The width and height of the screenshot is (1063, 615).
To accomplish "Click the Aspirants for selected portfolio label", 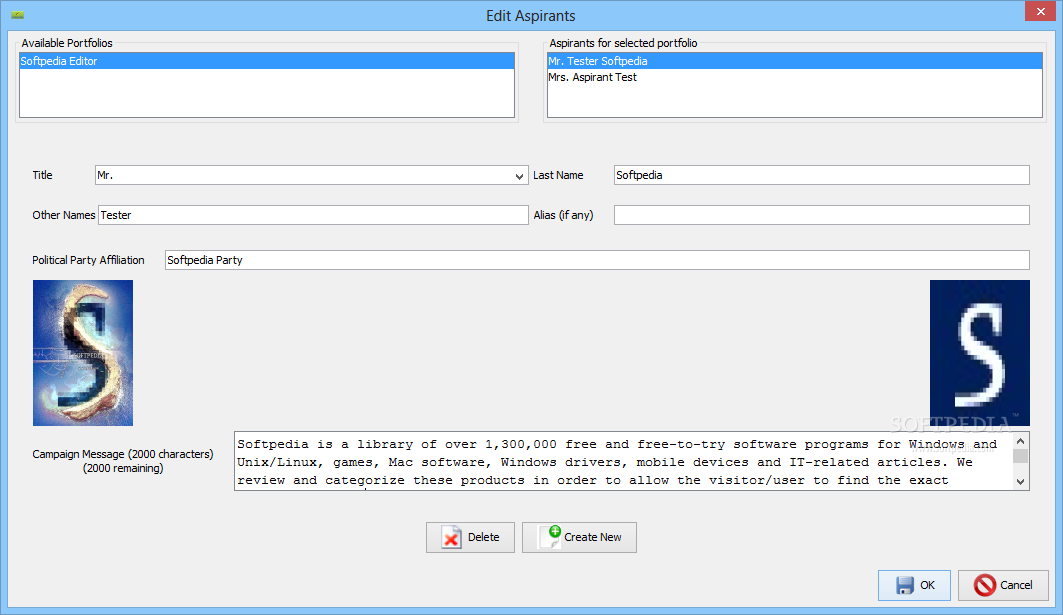I will 623,43.
